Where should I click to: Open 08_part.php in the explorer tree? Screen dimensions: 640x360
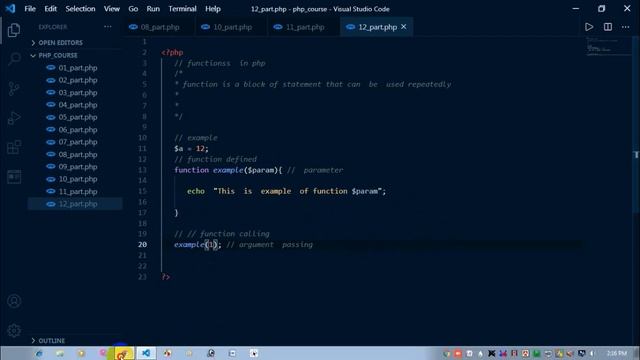78,154
